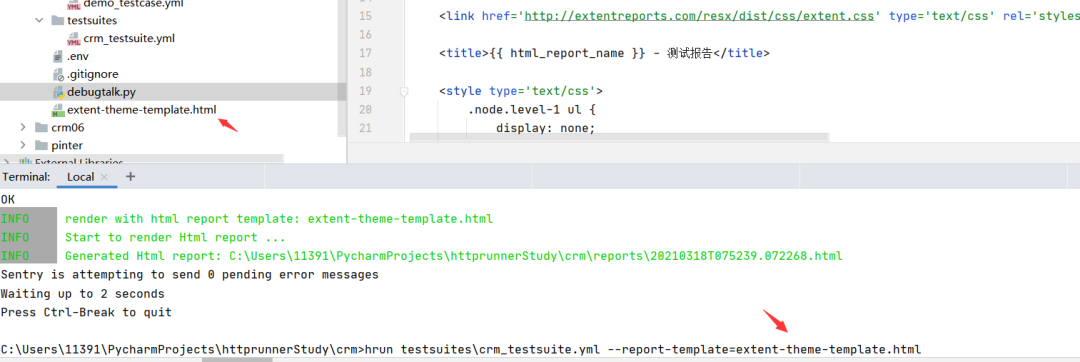Screen dimensions: 1080x362
Task: Expand the crm06 folder
Action: pyautogui.click(x=23, y=127)
